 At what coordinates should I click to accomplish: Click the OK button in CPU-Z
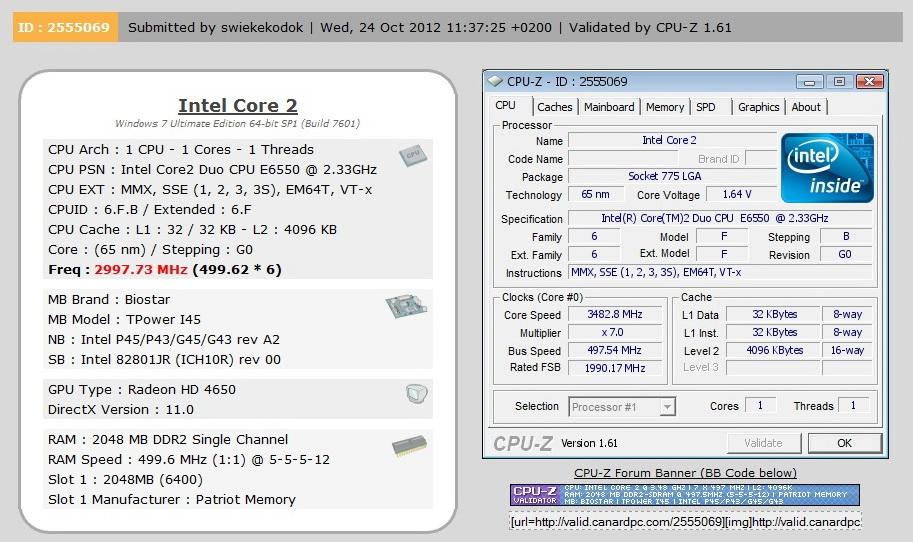pos(844,443)
